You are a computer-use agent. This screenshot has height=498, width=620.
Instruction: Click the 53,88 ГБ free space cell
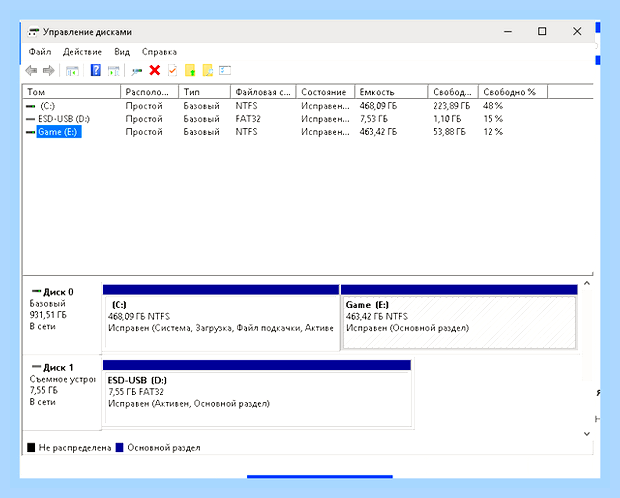click(449, 132)
